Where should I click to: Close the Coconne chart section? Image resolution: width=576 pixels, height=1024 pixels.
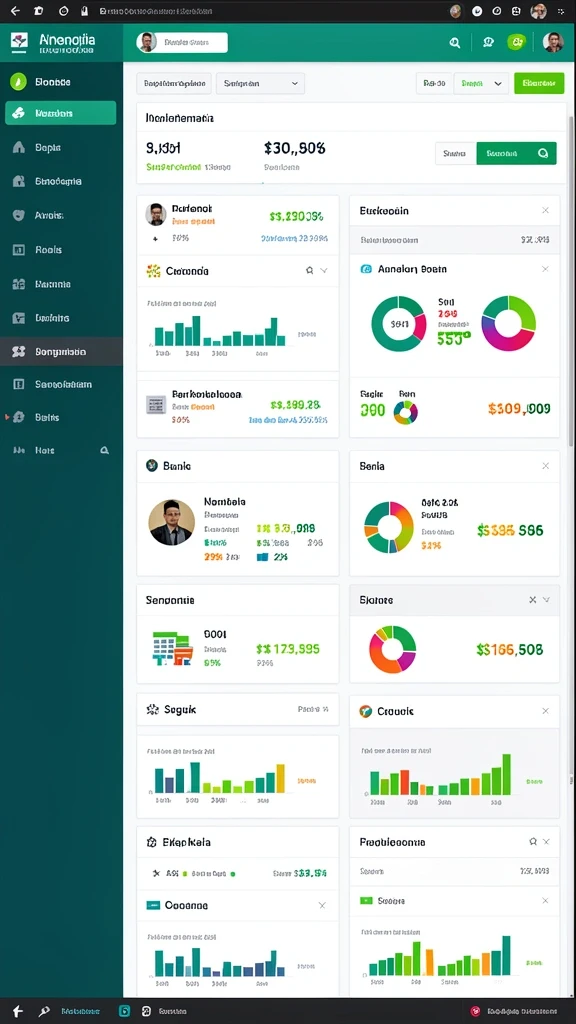(x=322, y=905)
